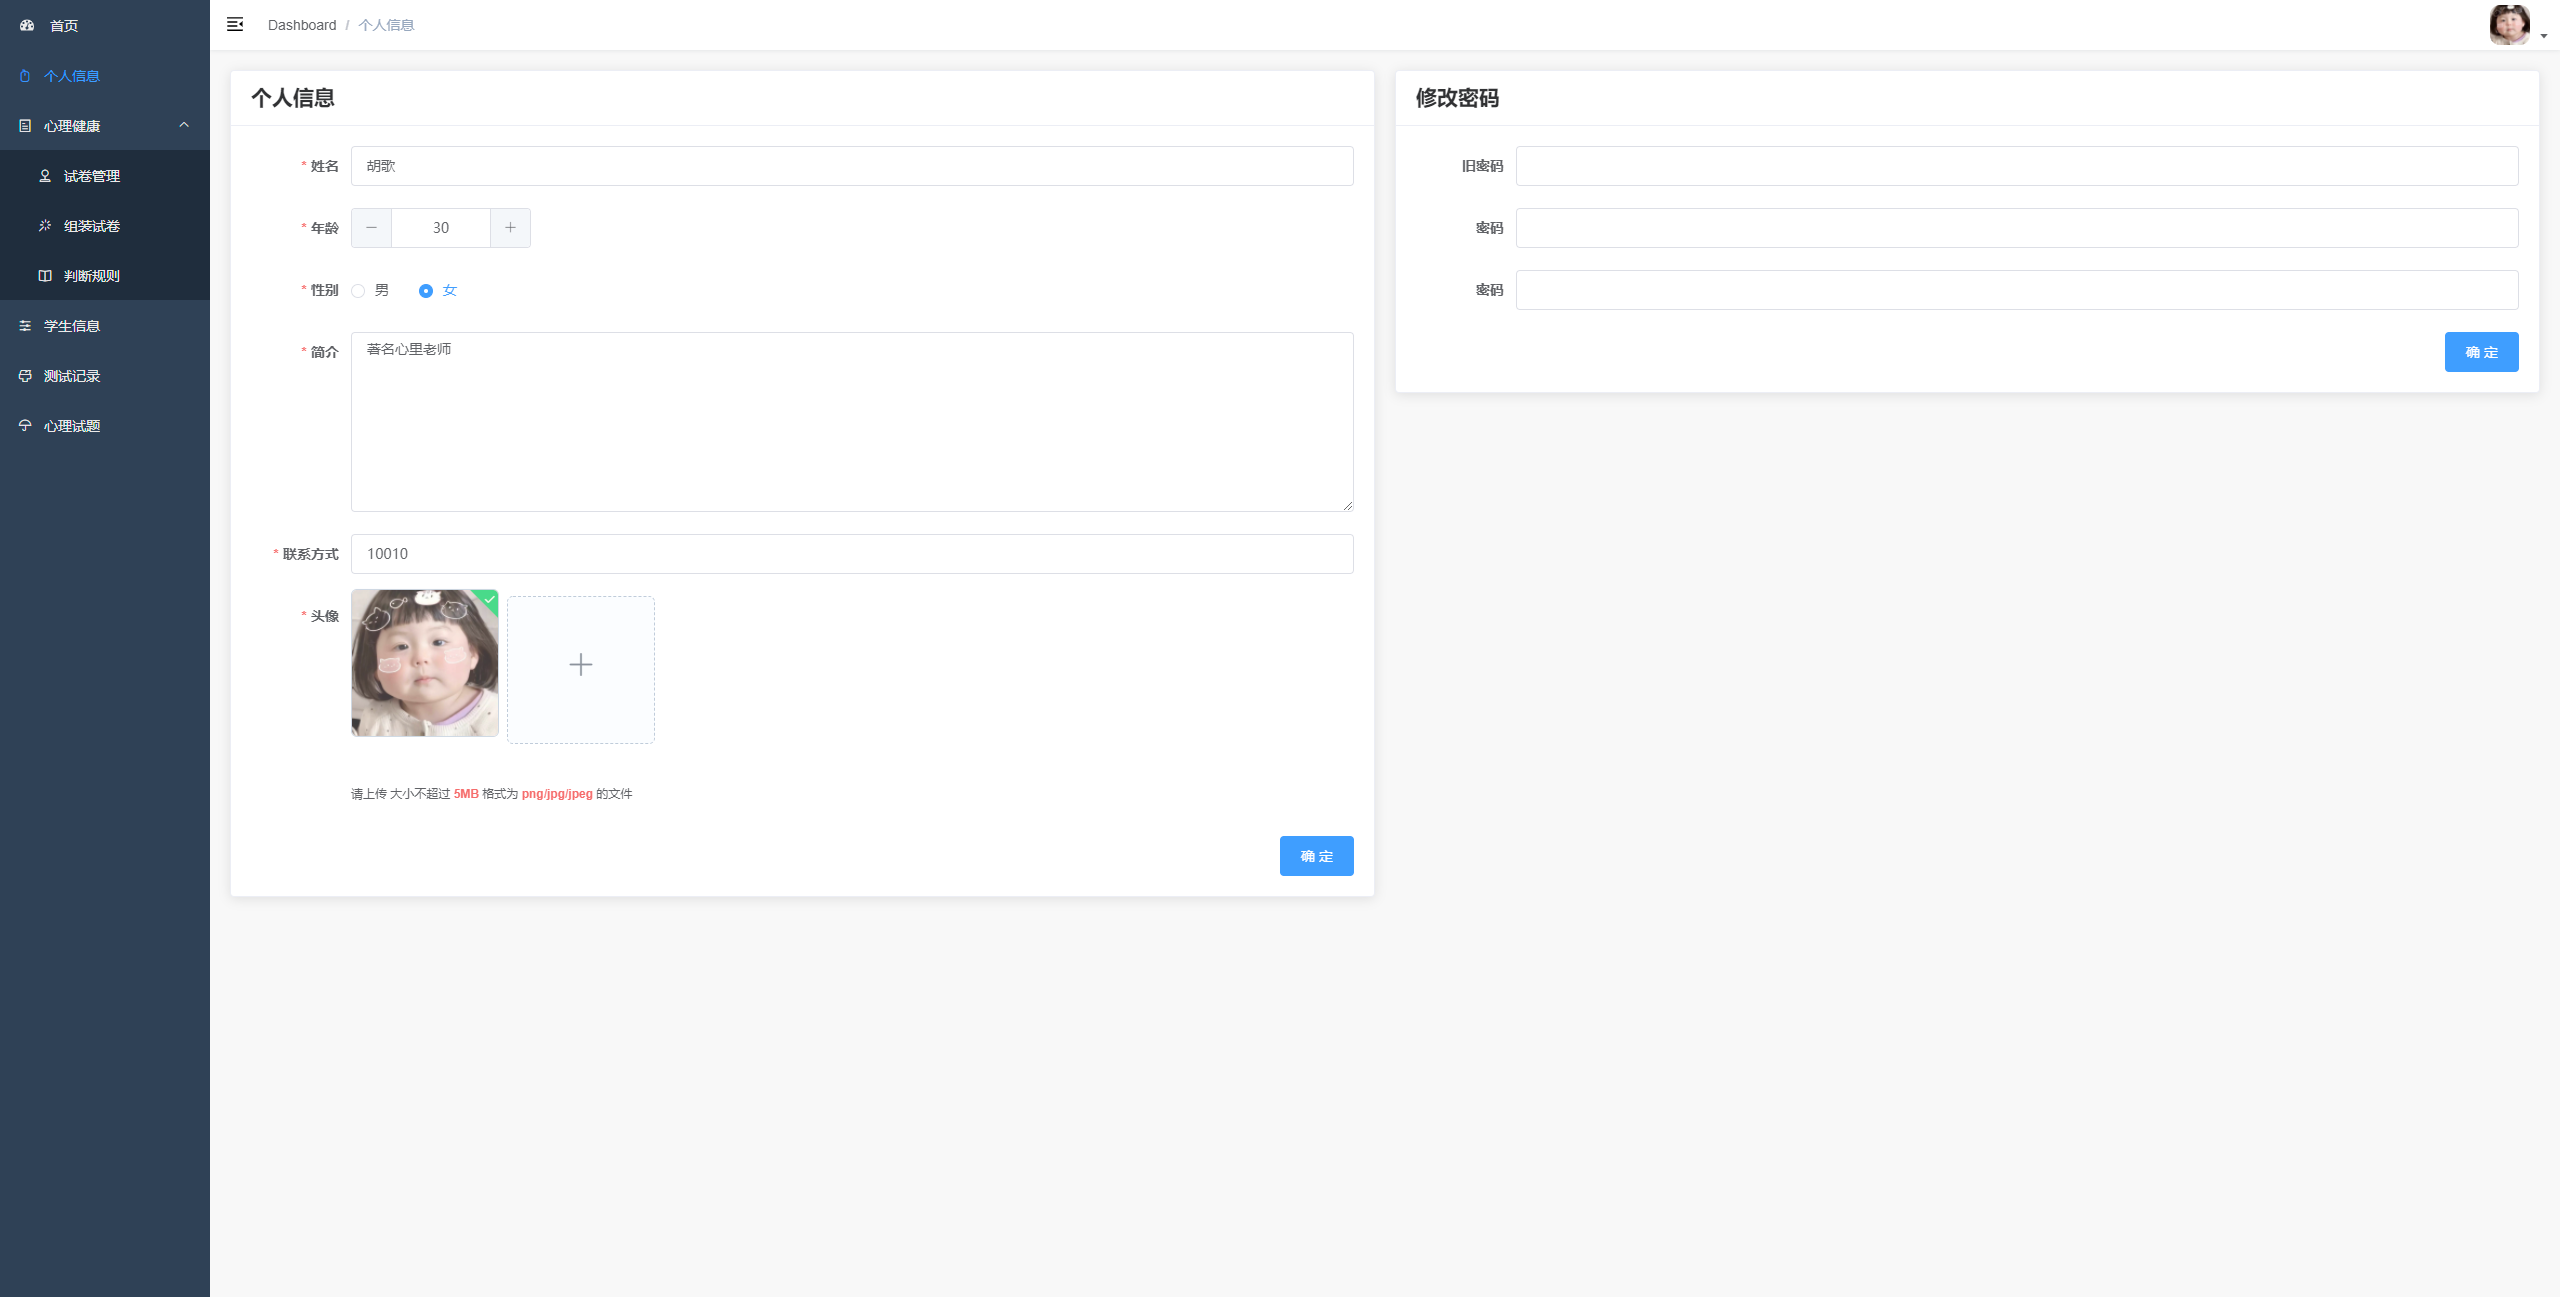Collapse the 心理健康 submenu chevron
This screenshot has width=2560, height=1297.
pyautogui.click(x=184, y=125)
